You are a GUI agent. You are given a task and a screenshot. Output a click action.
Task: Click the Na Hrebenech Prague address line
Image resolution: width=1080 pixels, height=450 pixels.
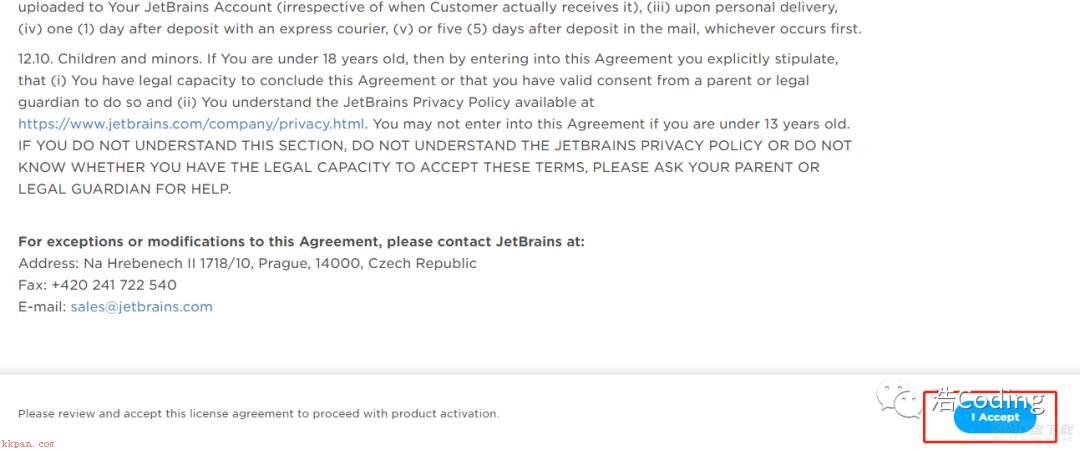247,263
